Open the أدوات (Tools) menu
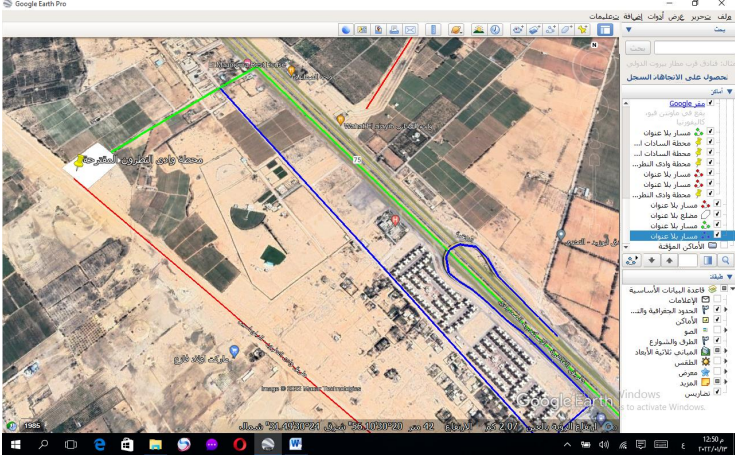735x455 pixels. (x=656, y=17)
